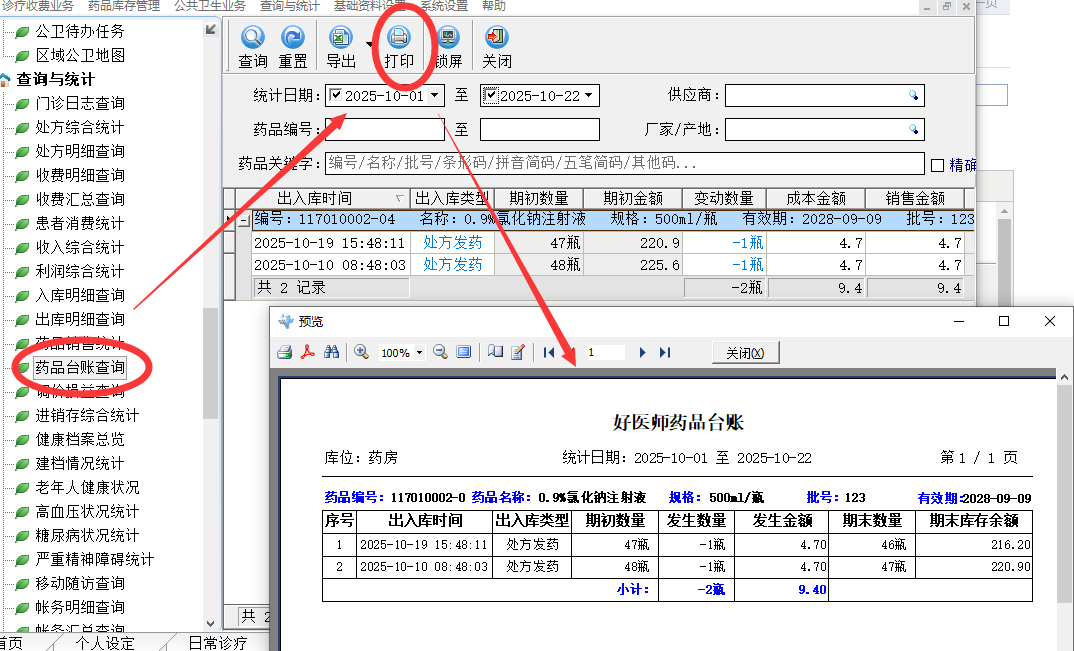Click the 导出 Excel export icon
Image resolution: width=1074 pixels, height=651 pixels.
coord(342,47)
